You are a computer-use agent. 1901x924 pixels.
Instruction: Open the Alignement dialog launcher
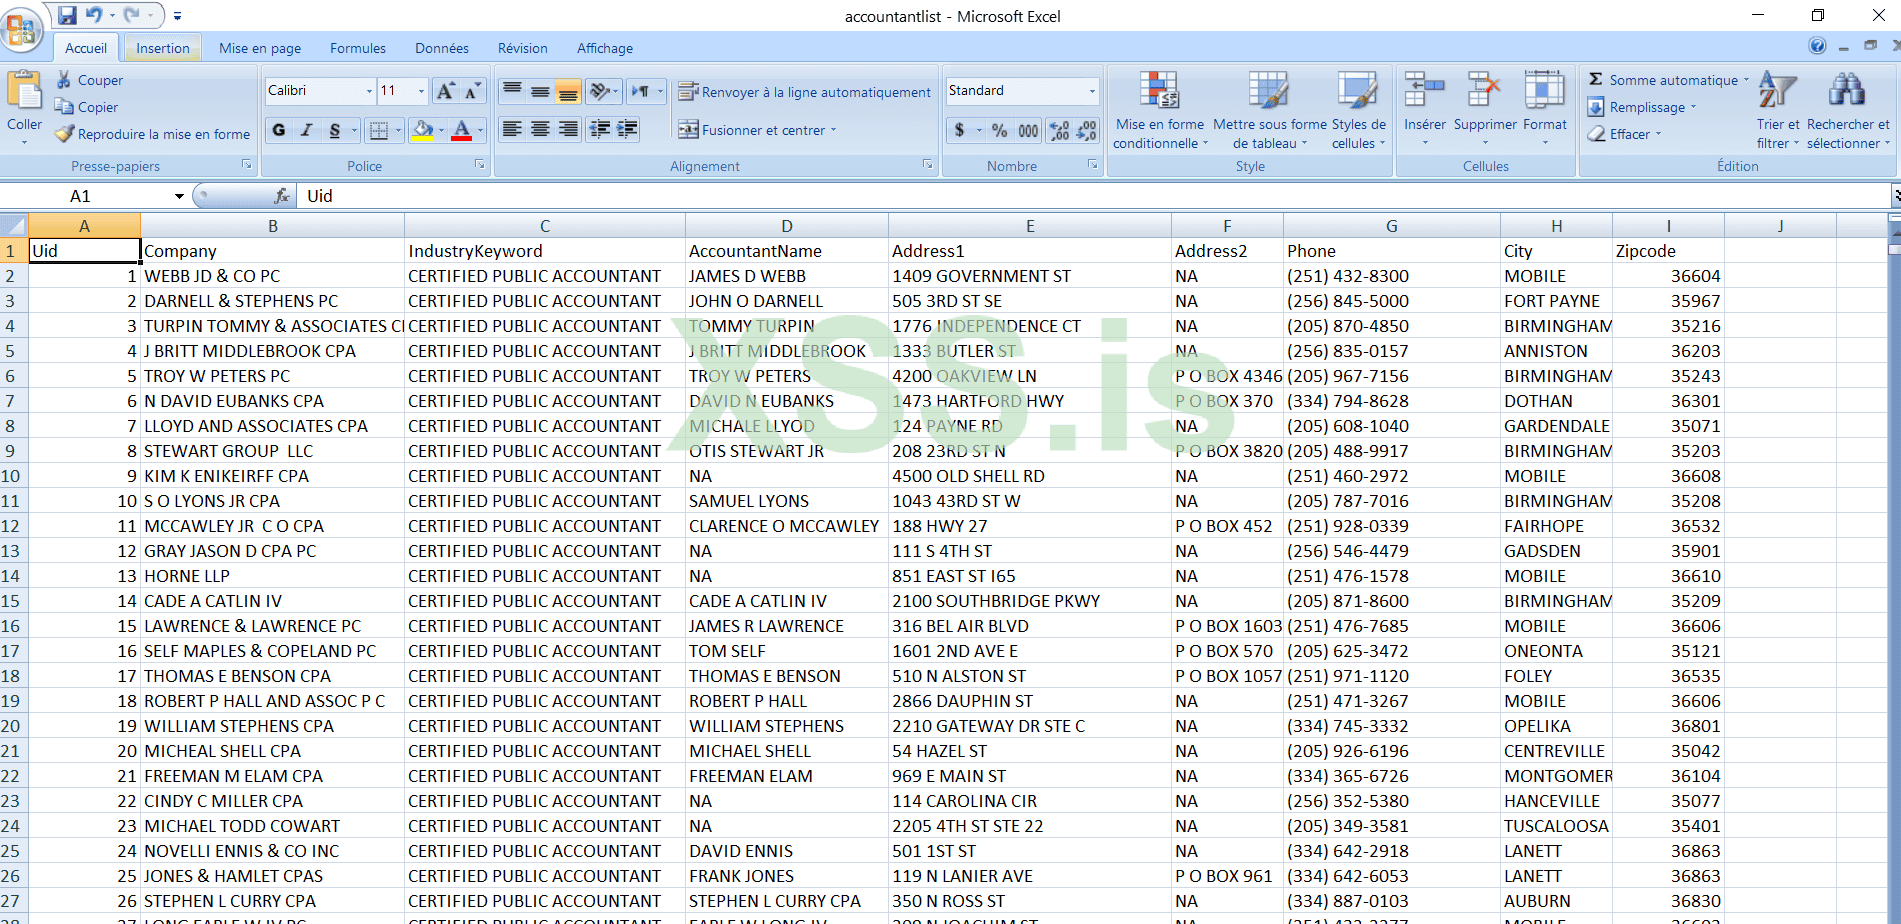(x=928, y=165)
